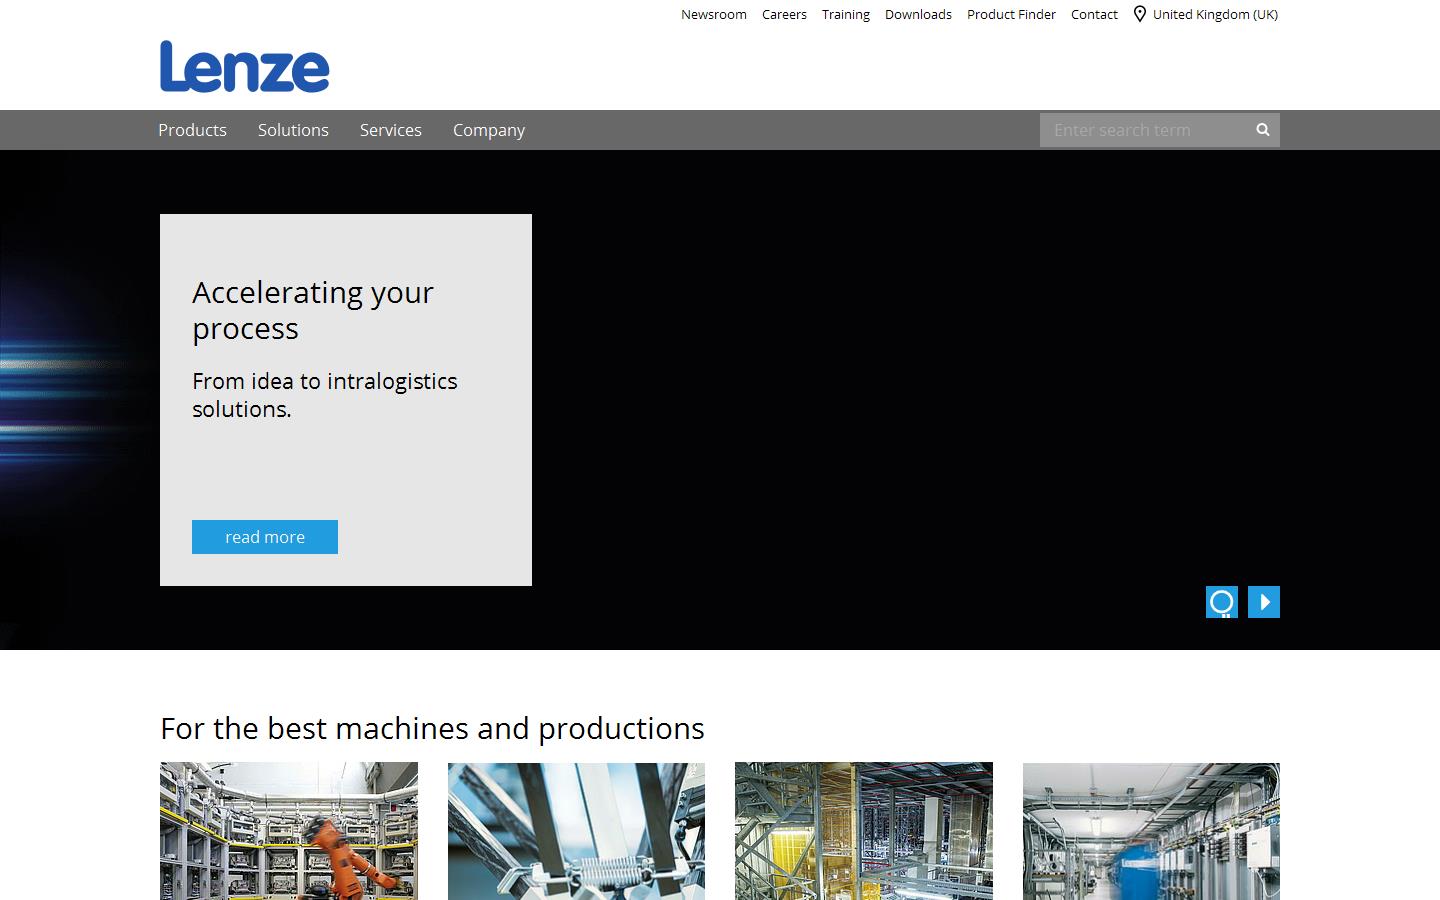Open the Company menu
The height and width of the screenshot is (900, 1440).
[489, 130]
